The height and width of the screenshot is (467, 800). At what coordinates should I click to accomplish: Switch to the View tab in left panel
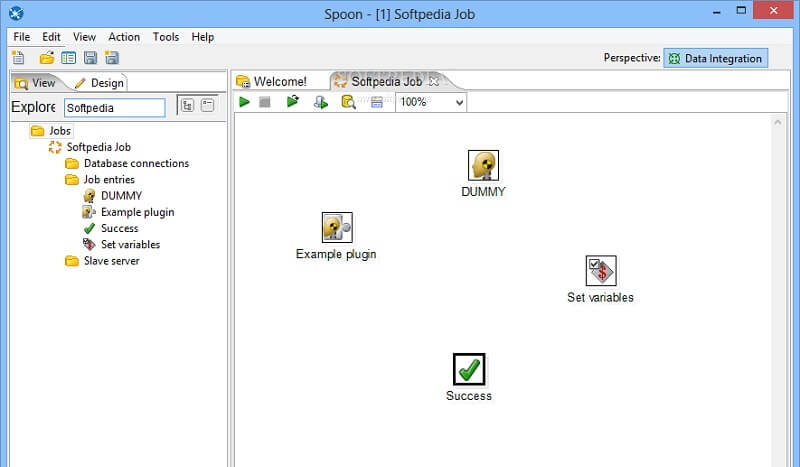35,83
